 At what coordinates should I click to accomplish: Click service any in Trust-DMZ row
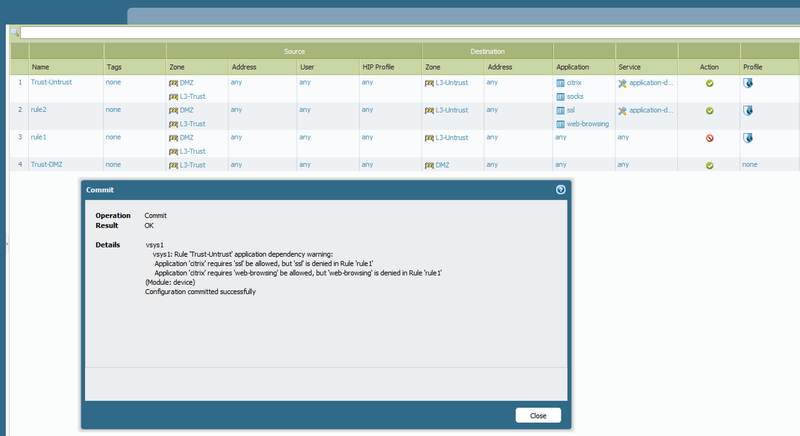pos(623,165)
